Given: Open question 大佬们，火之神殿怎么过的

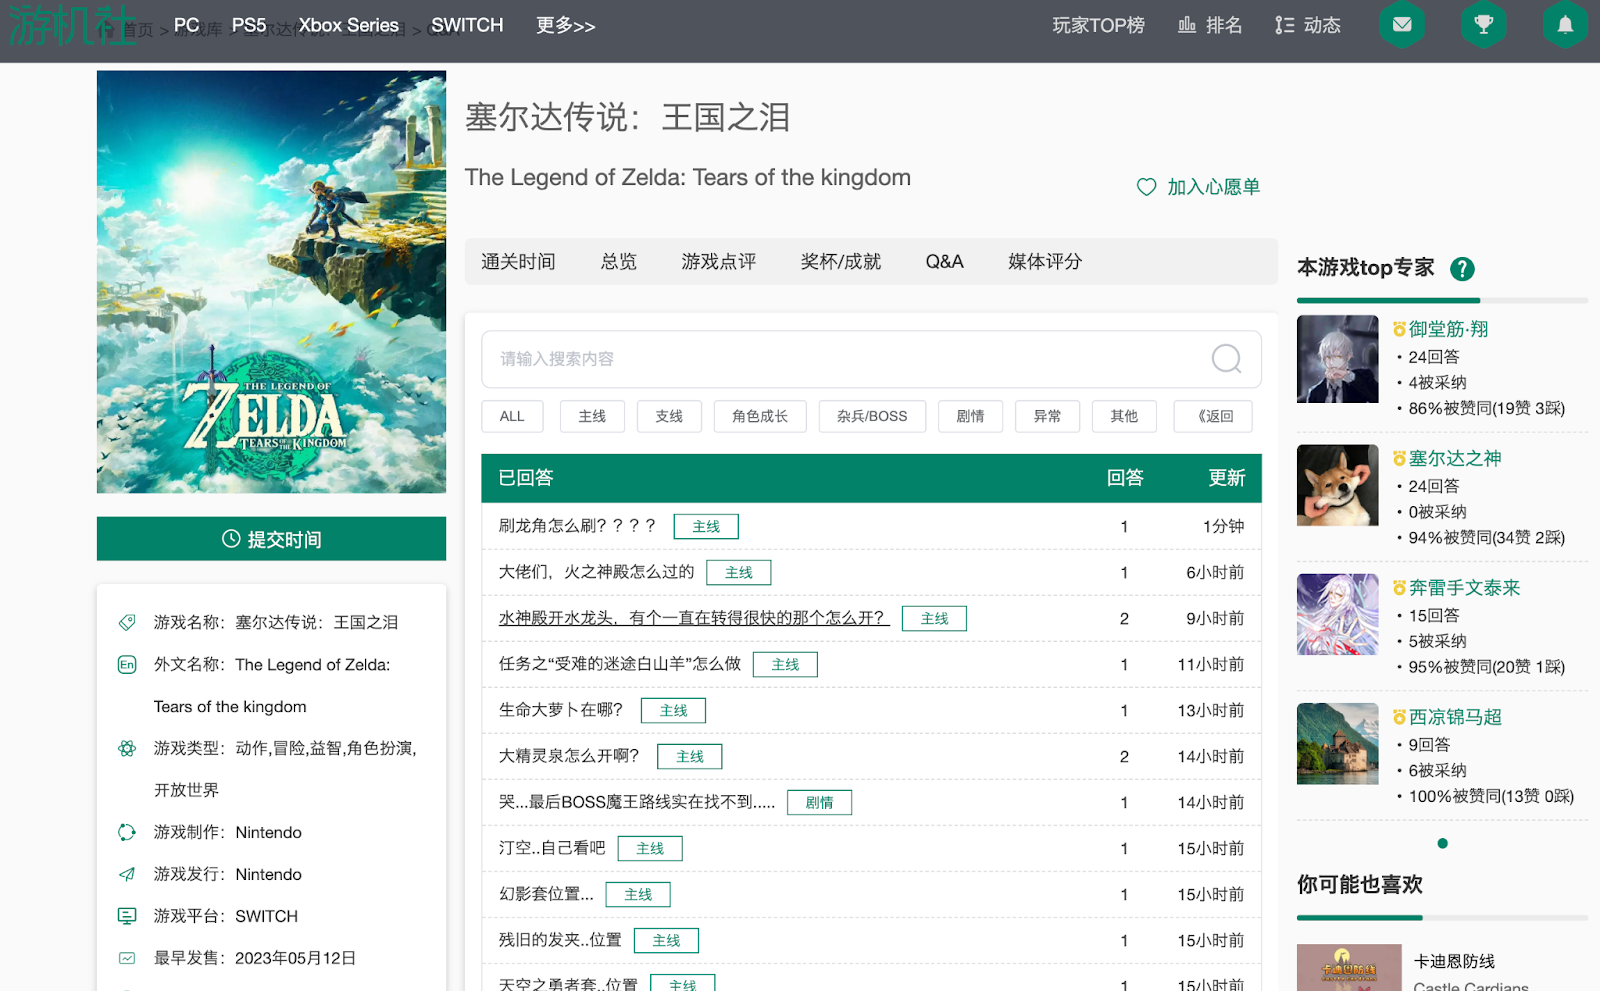Looking at the screenshot, I should [x=596, y=572].
